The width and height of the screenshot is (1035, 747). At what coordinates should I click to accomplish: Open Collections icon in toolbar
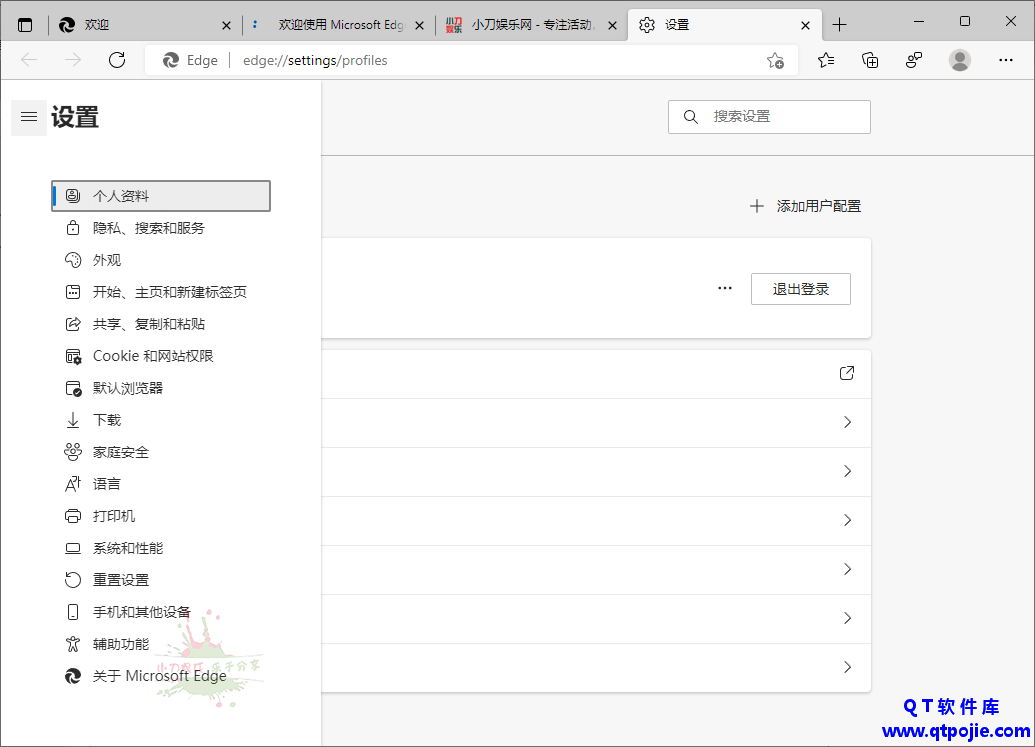point(870,60)
